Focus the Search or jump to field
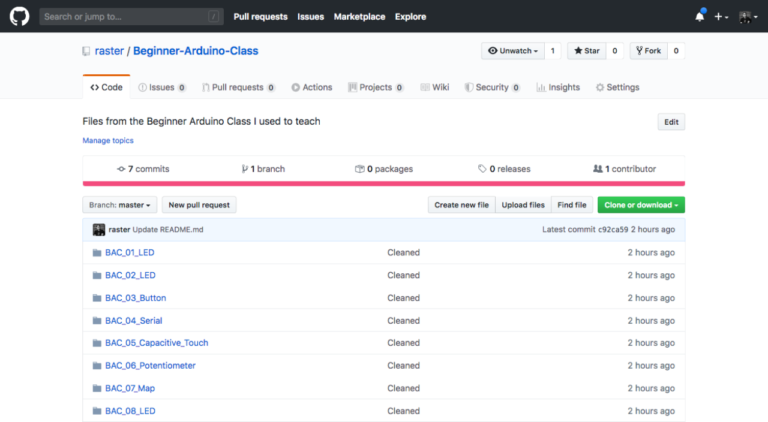768x422 pixels. [130, 17]
